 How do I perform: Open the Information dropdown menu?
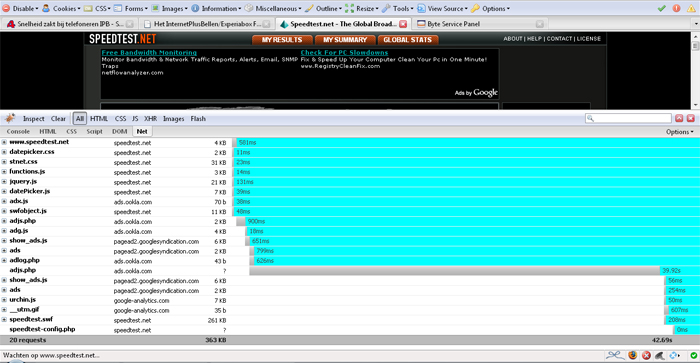(x=216, y=8)
